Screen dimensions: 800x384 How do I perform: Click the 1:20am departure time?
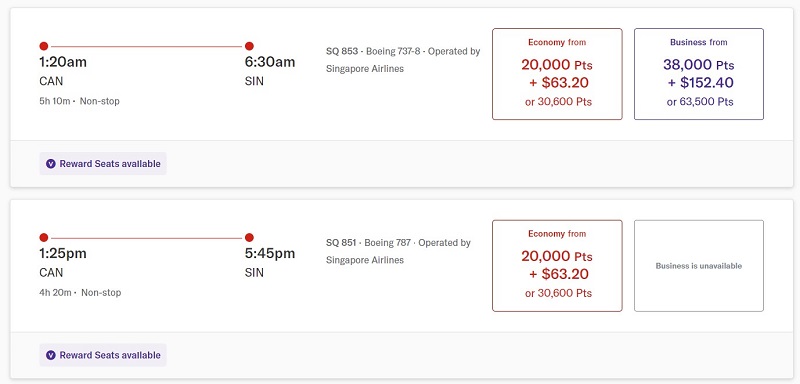[x=63, y=62]
